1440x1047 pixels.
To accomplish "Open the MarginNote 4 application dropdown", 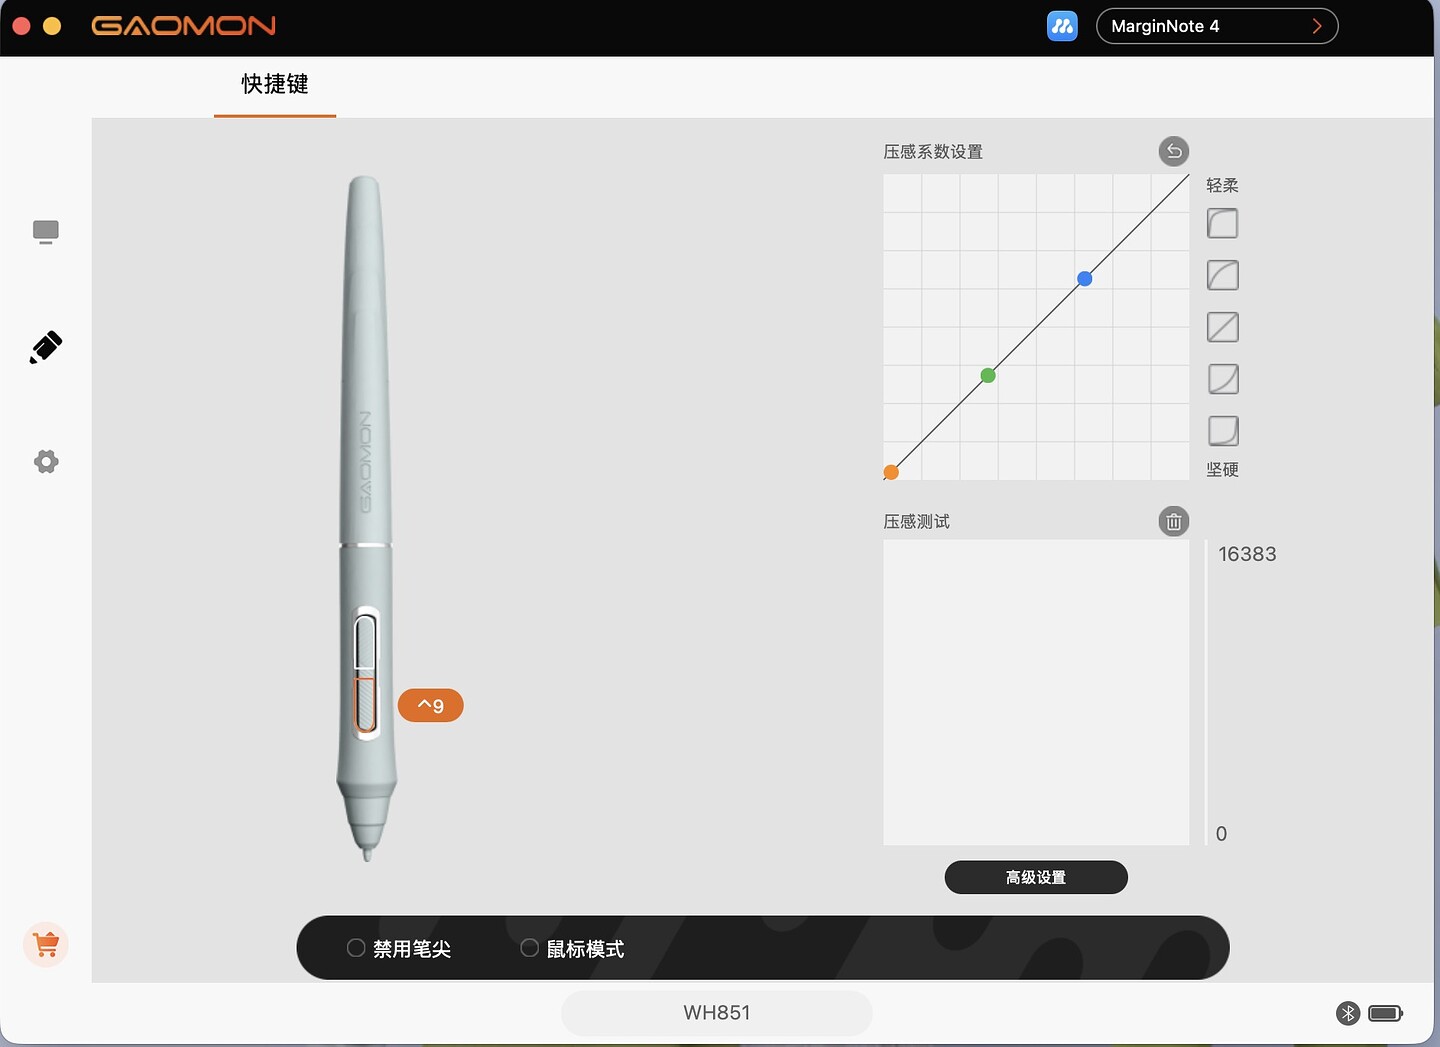I will click(x=1217, y=26).
